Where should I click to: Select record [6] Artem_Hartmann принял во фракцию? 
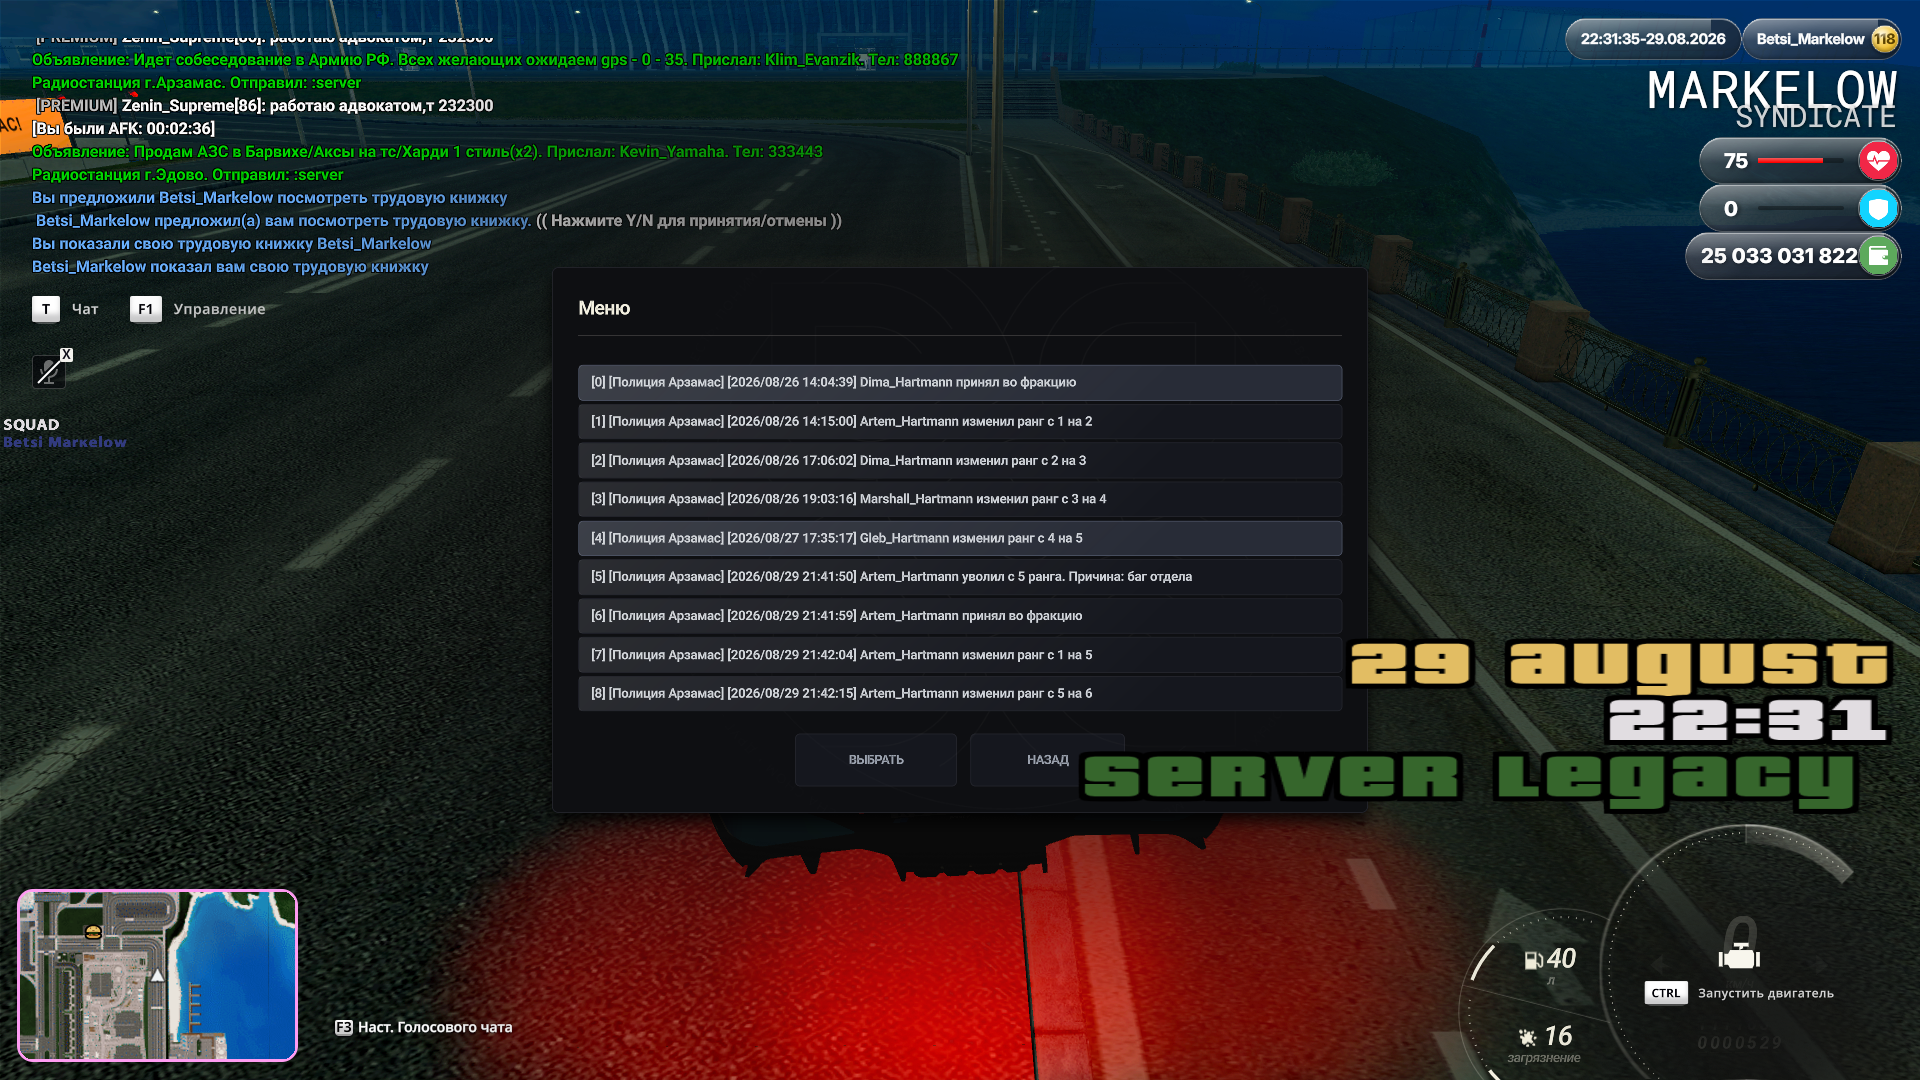(960, 616)
